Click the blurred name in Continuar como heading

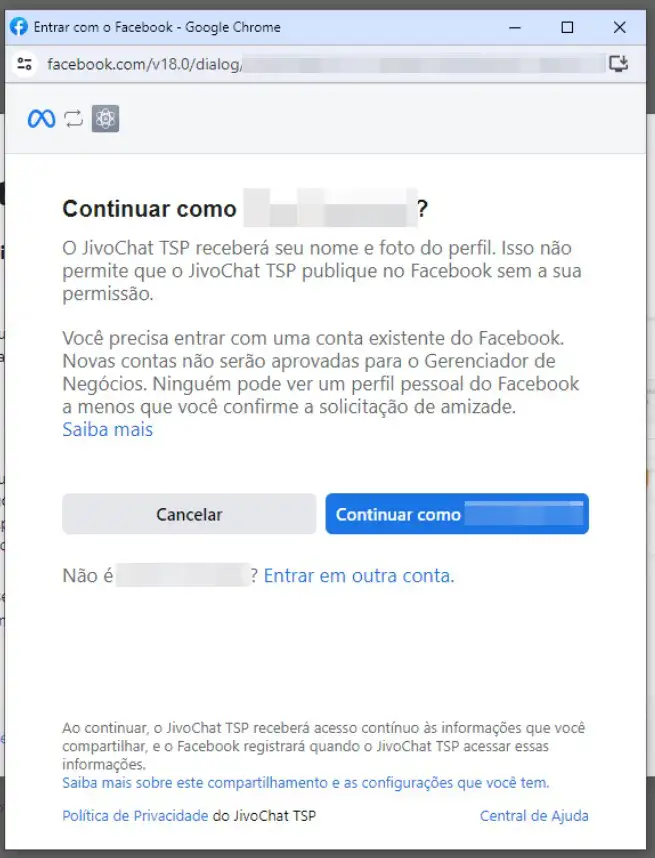coord(330,208)
